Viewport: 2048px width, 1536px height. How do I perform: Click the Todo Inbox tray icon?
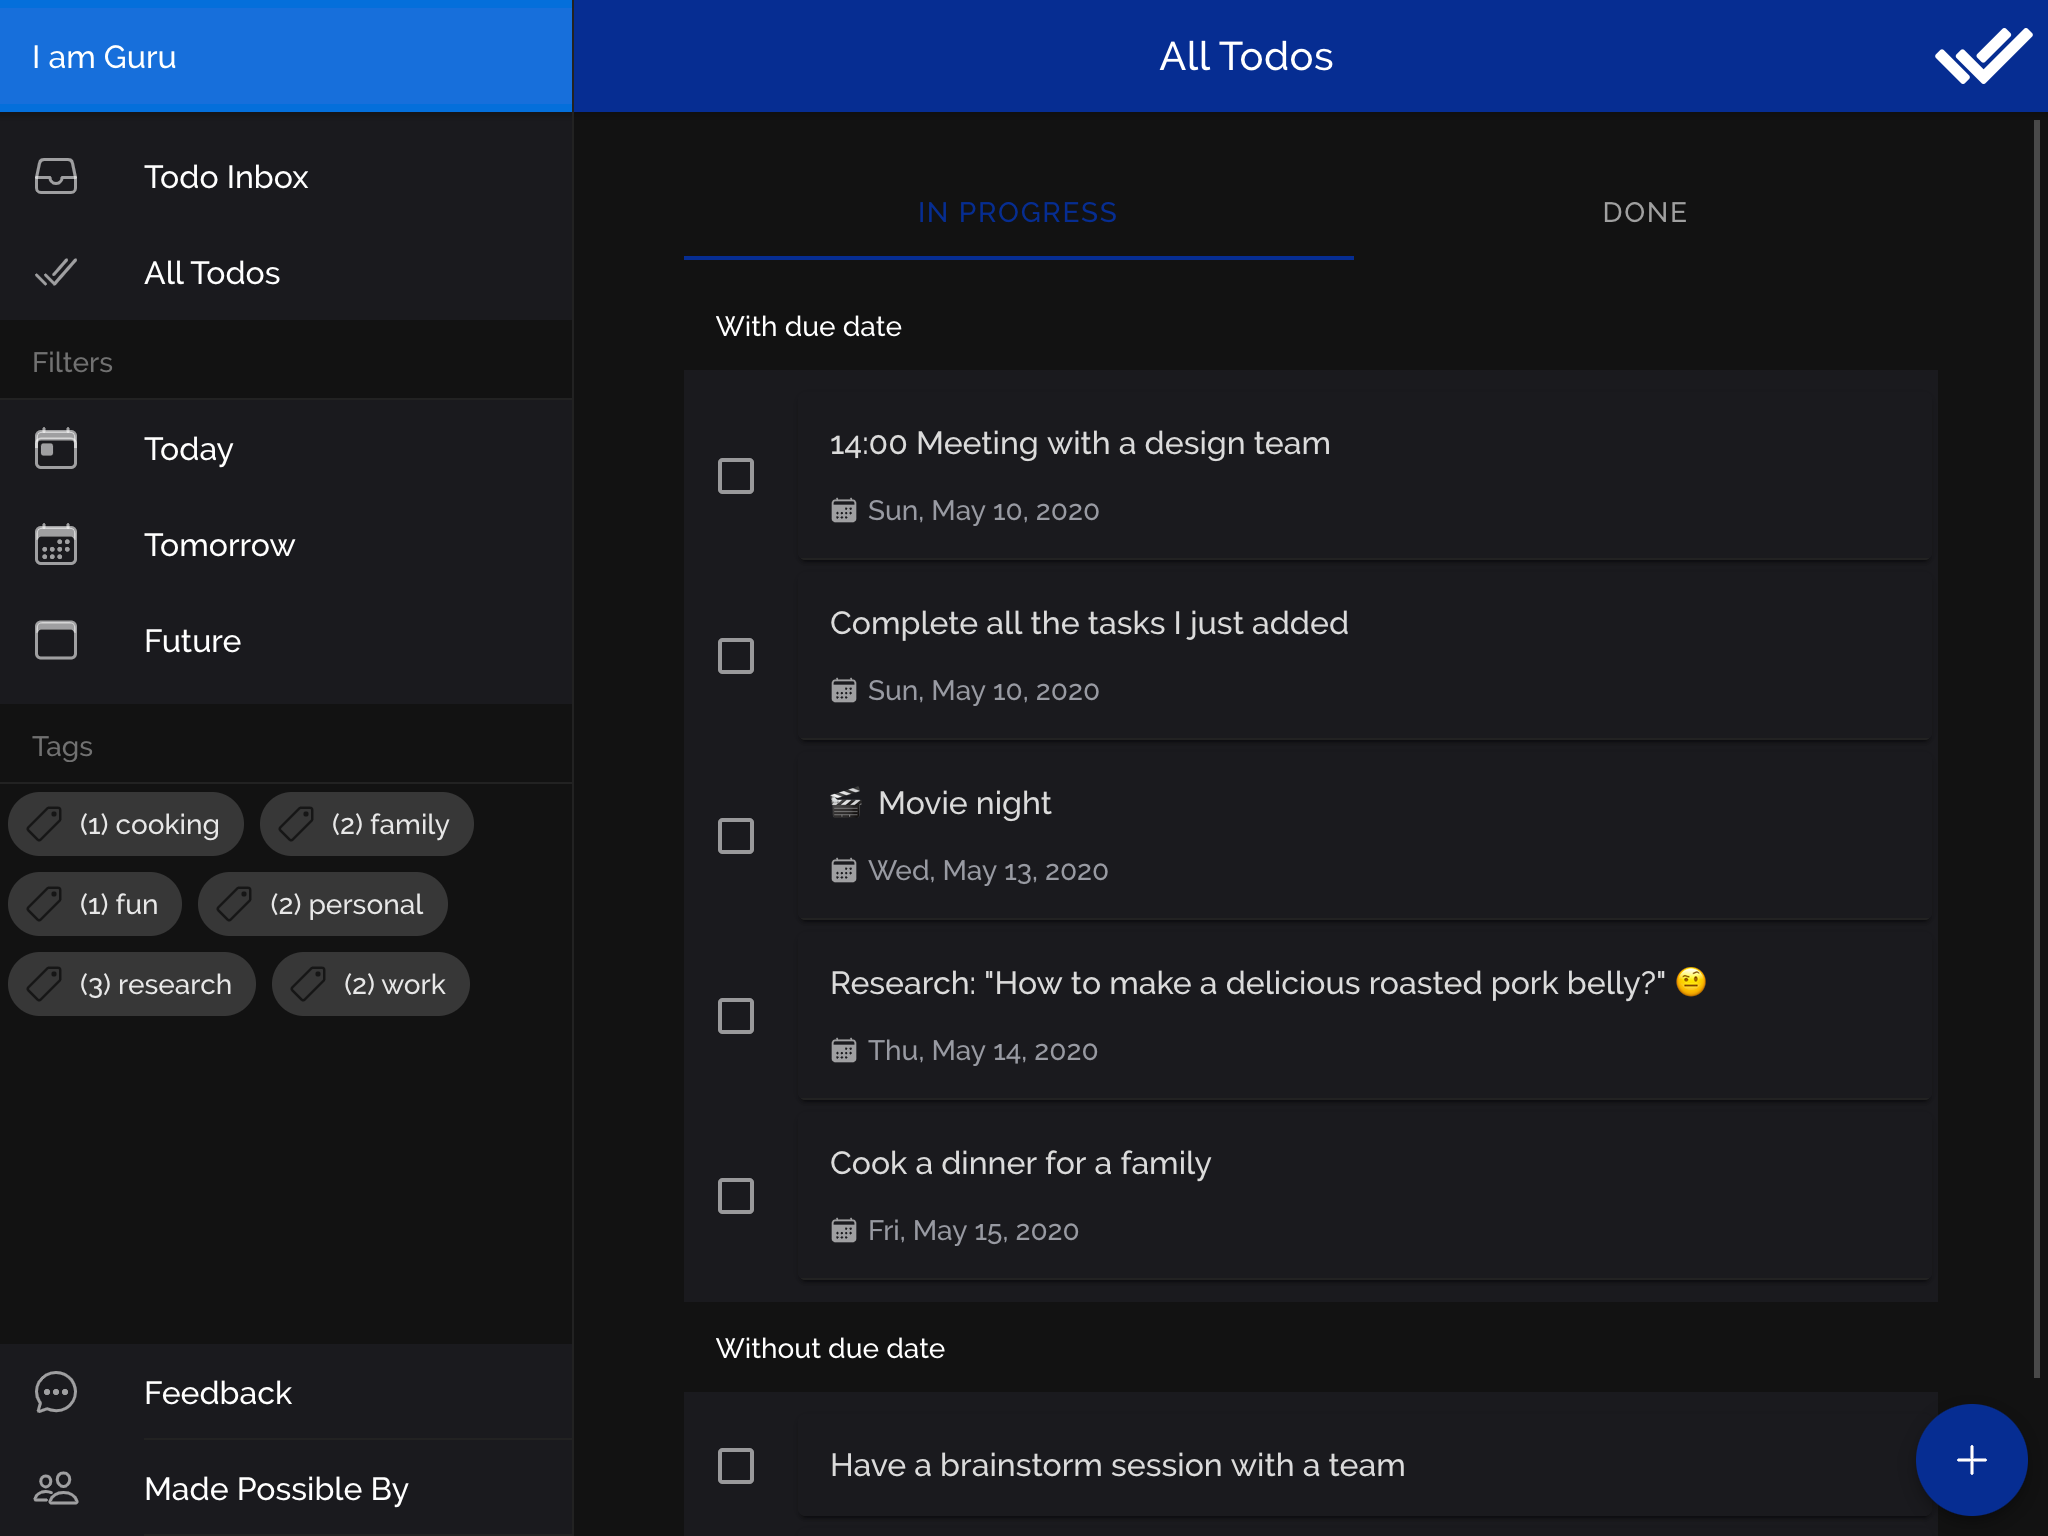56,176
